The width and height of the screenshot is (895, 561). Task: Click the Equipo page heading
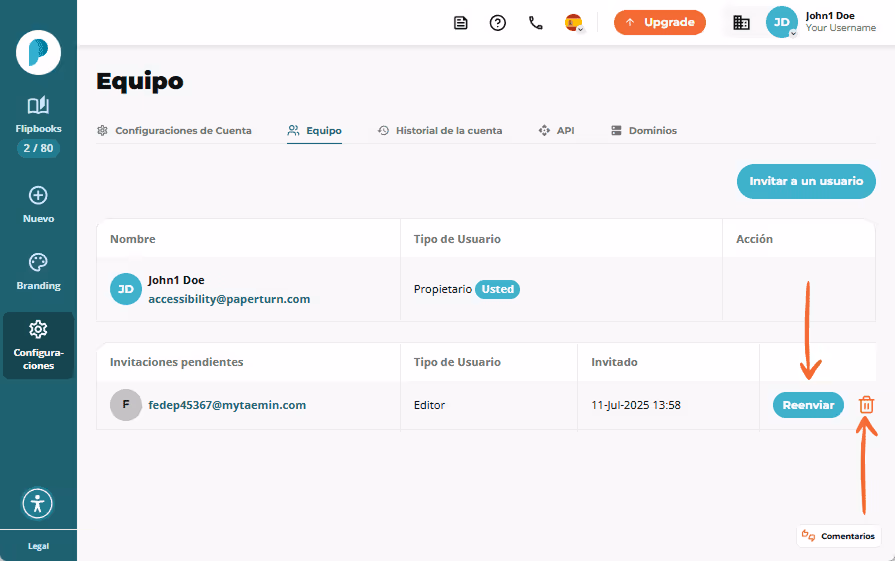pos(140,82)
